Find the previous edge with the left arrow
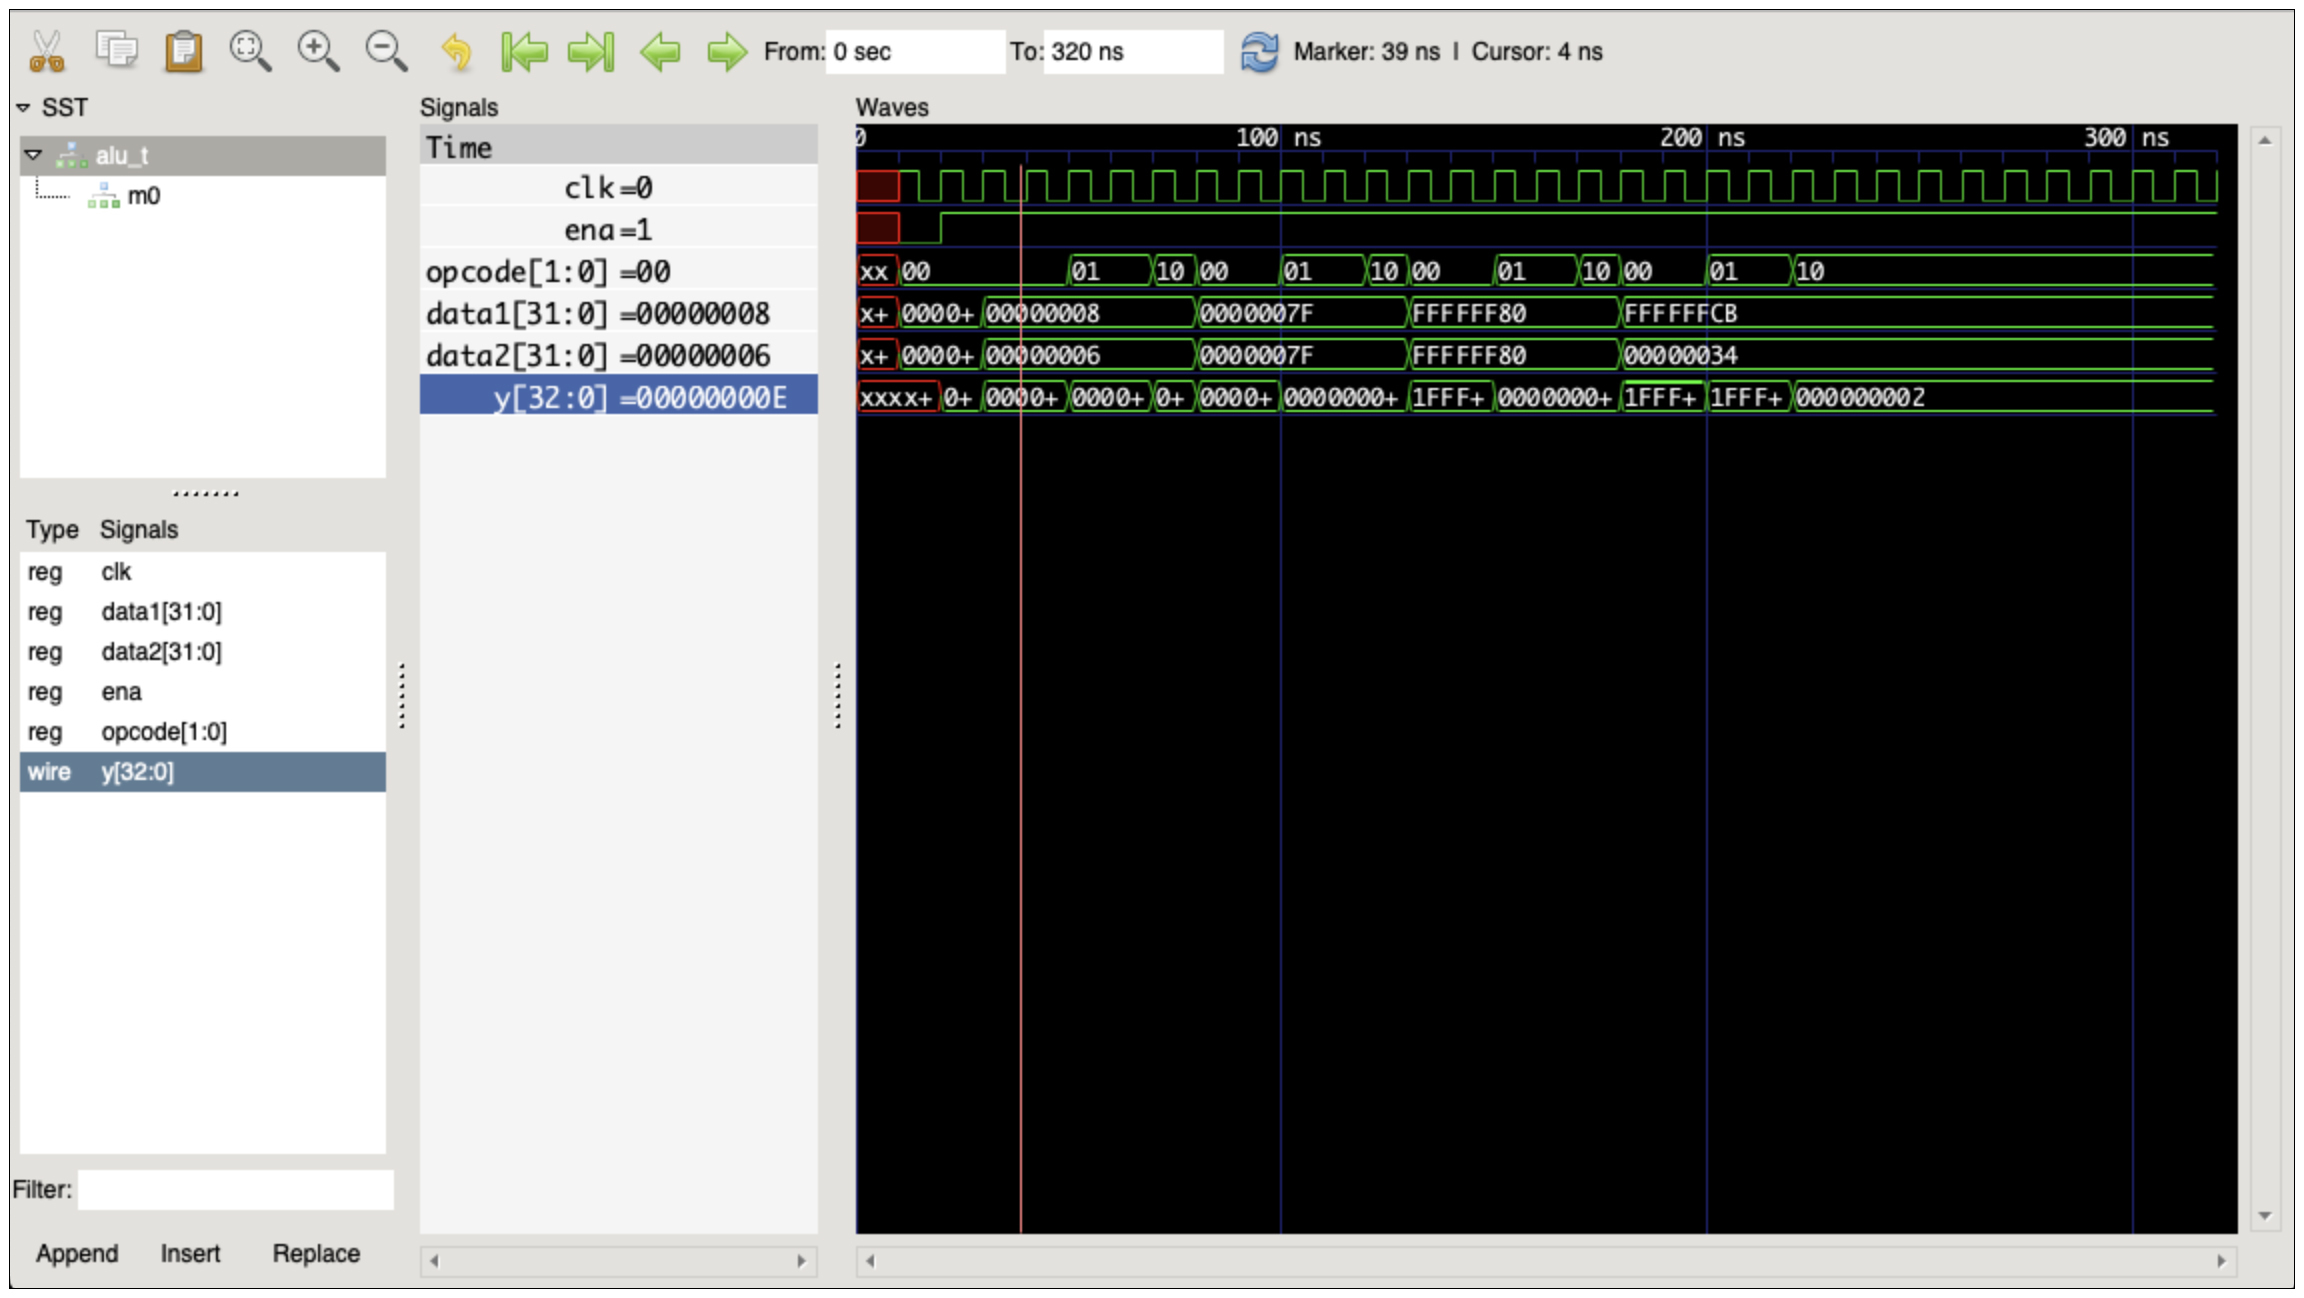2304x1298 pixels. click(660, 51)
